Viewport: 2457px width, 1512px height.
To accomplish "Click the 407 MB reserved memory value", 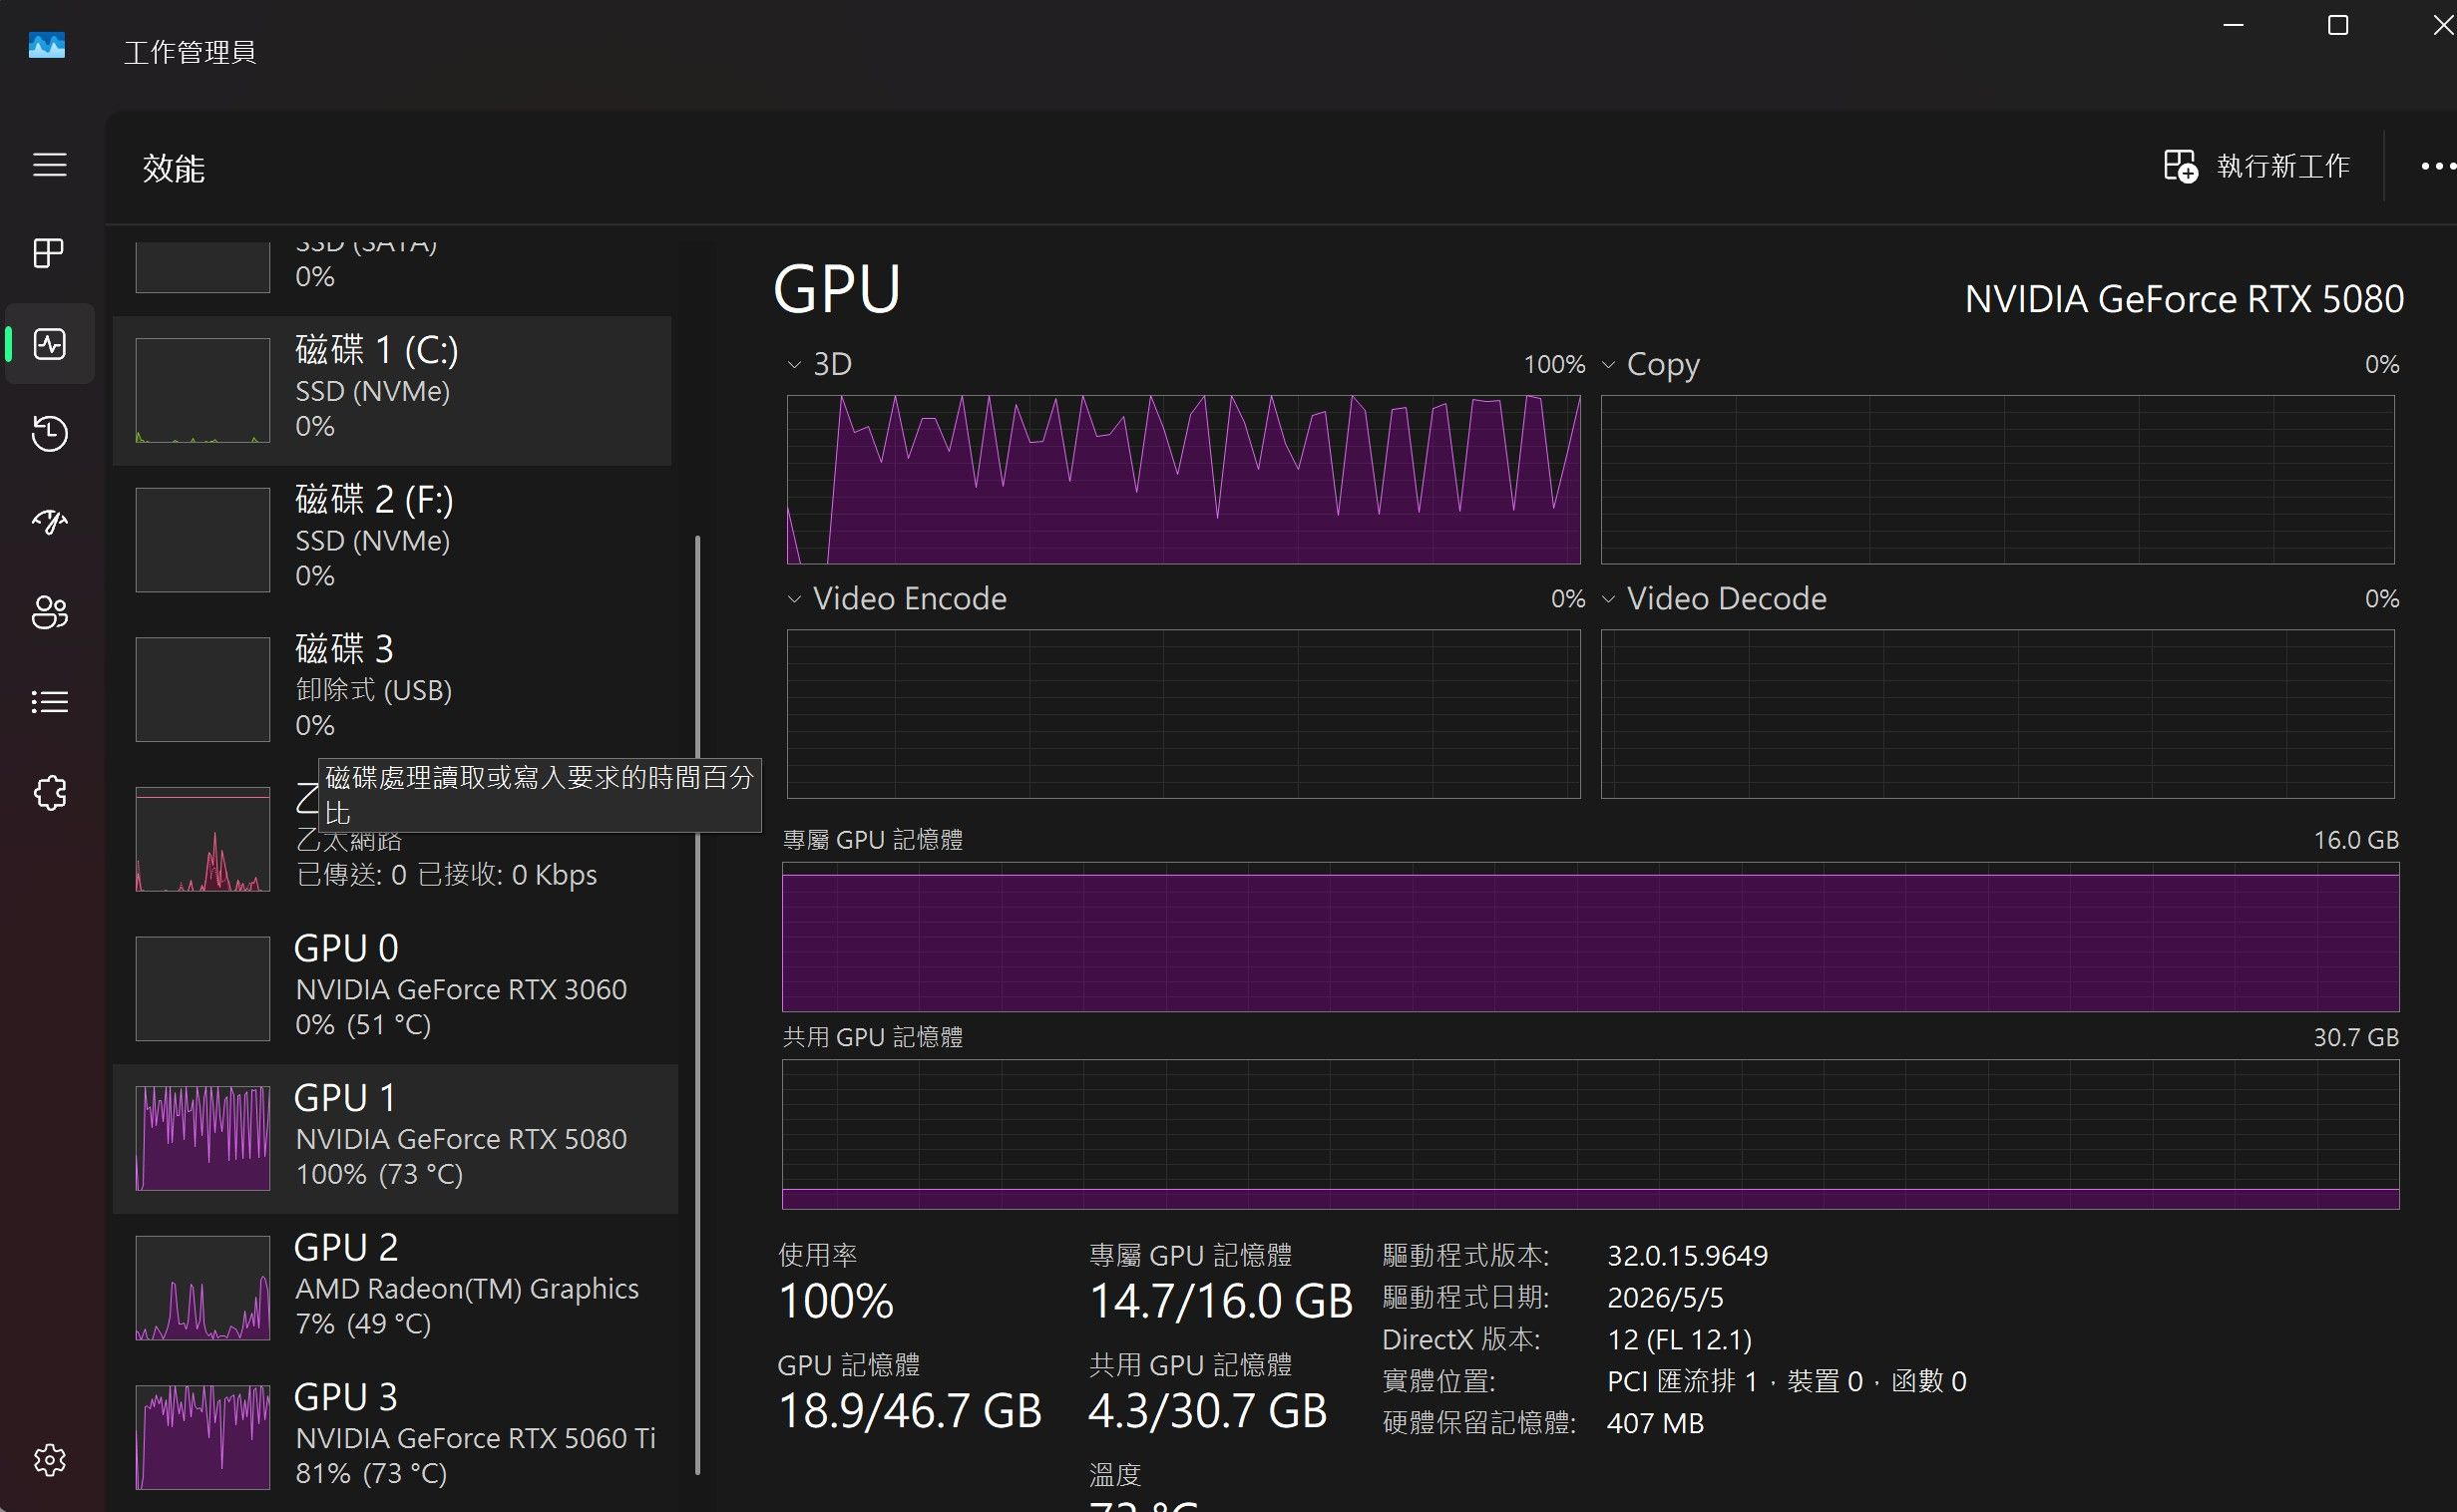I will pyautogui.click(x=1655, y=1424).
